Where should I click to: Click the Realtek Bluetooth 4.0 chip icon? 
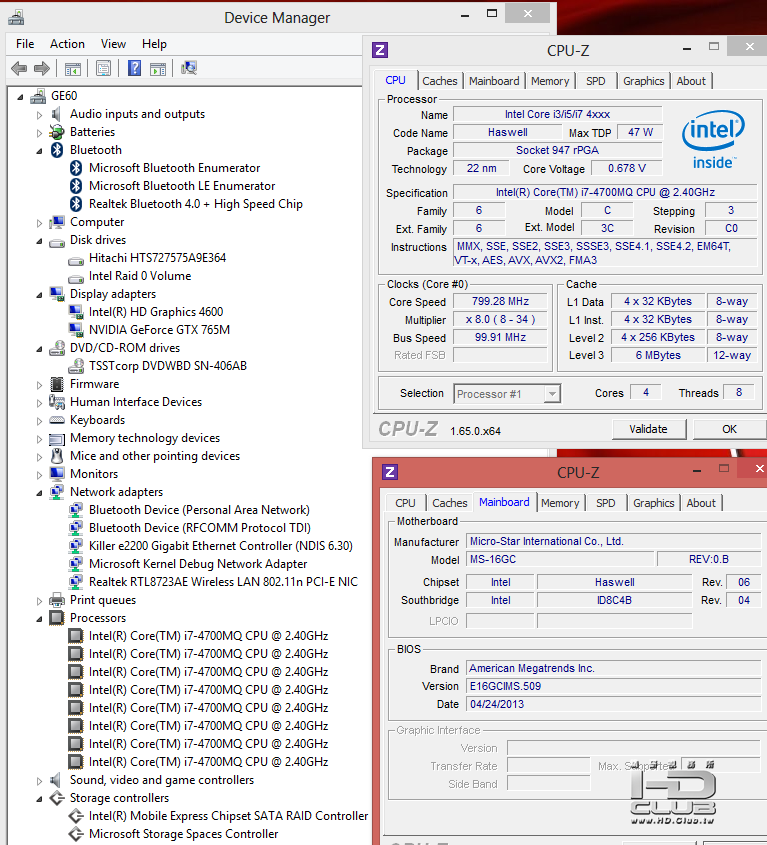coord(76,204)
